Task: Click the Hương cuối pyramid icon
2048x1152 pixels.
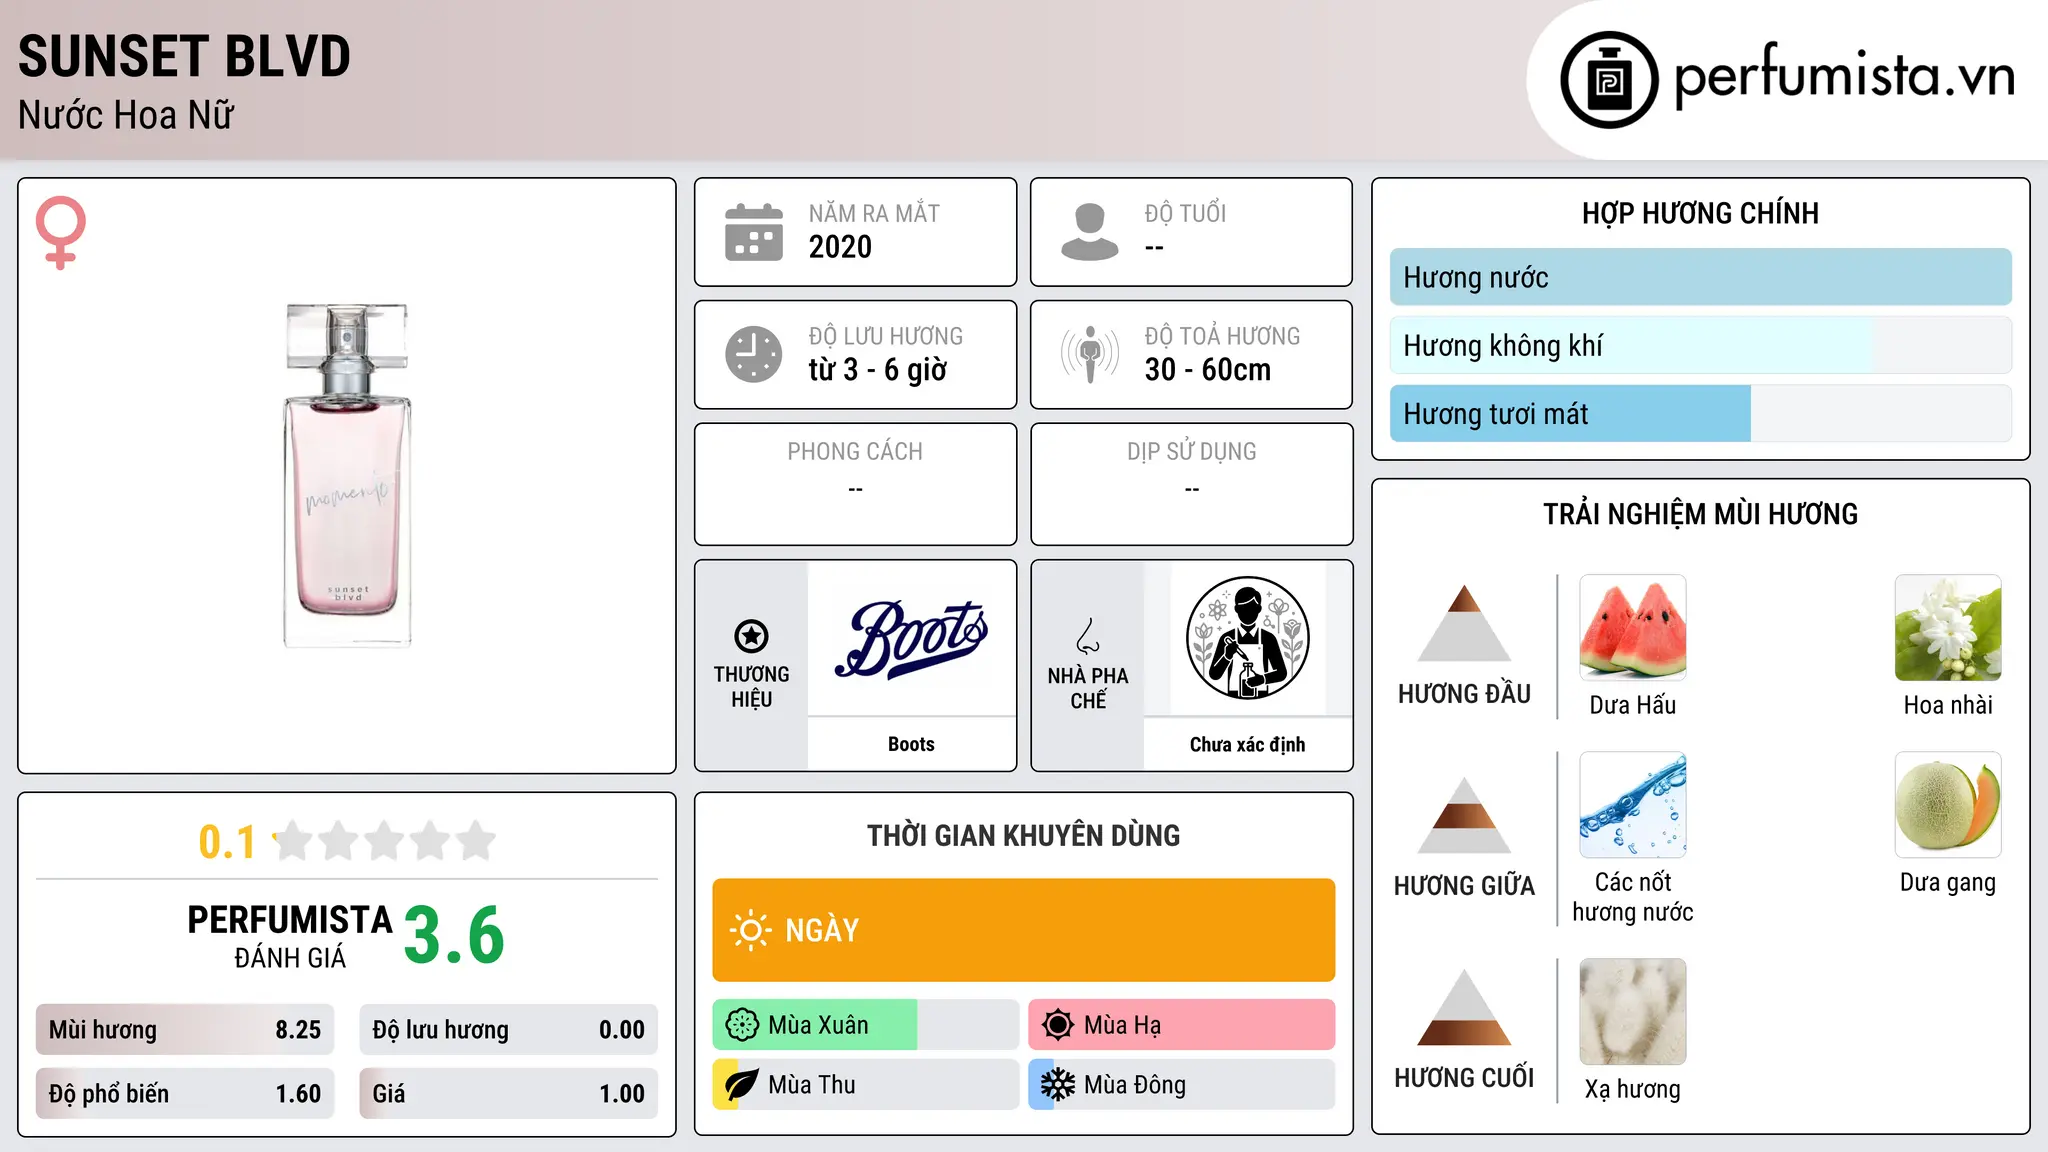Action: 1464,1007
